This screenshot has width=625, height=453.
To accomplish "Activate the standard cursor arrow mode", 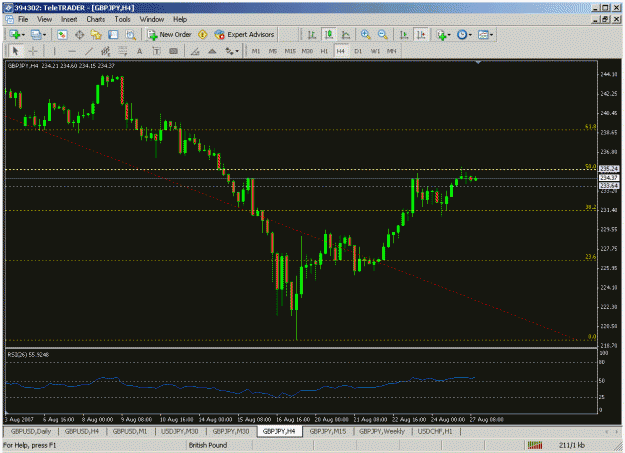I will point(16,51).
